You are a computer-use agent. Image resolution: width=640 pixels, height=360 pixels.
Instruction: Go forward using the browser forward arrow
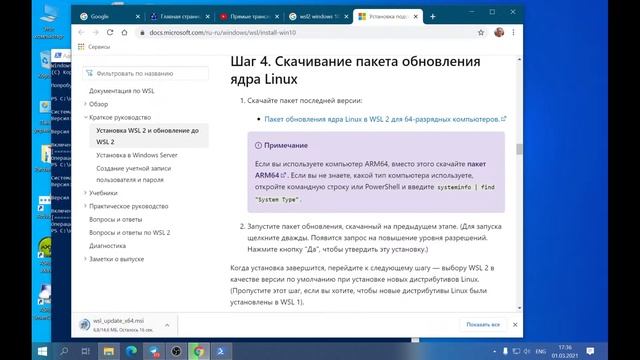(96, 33)
